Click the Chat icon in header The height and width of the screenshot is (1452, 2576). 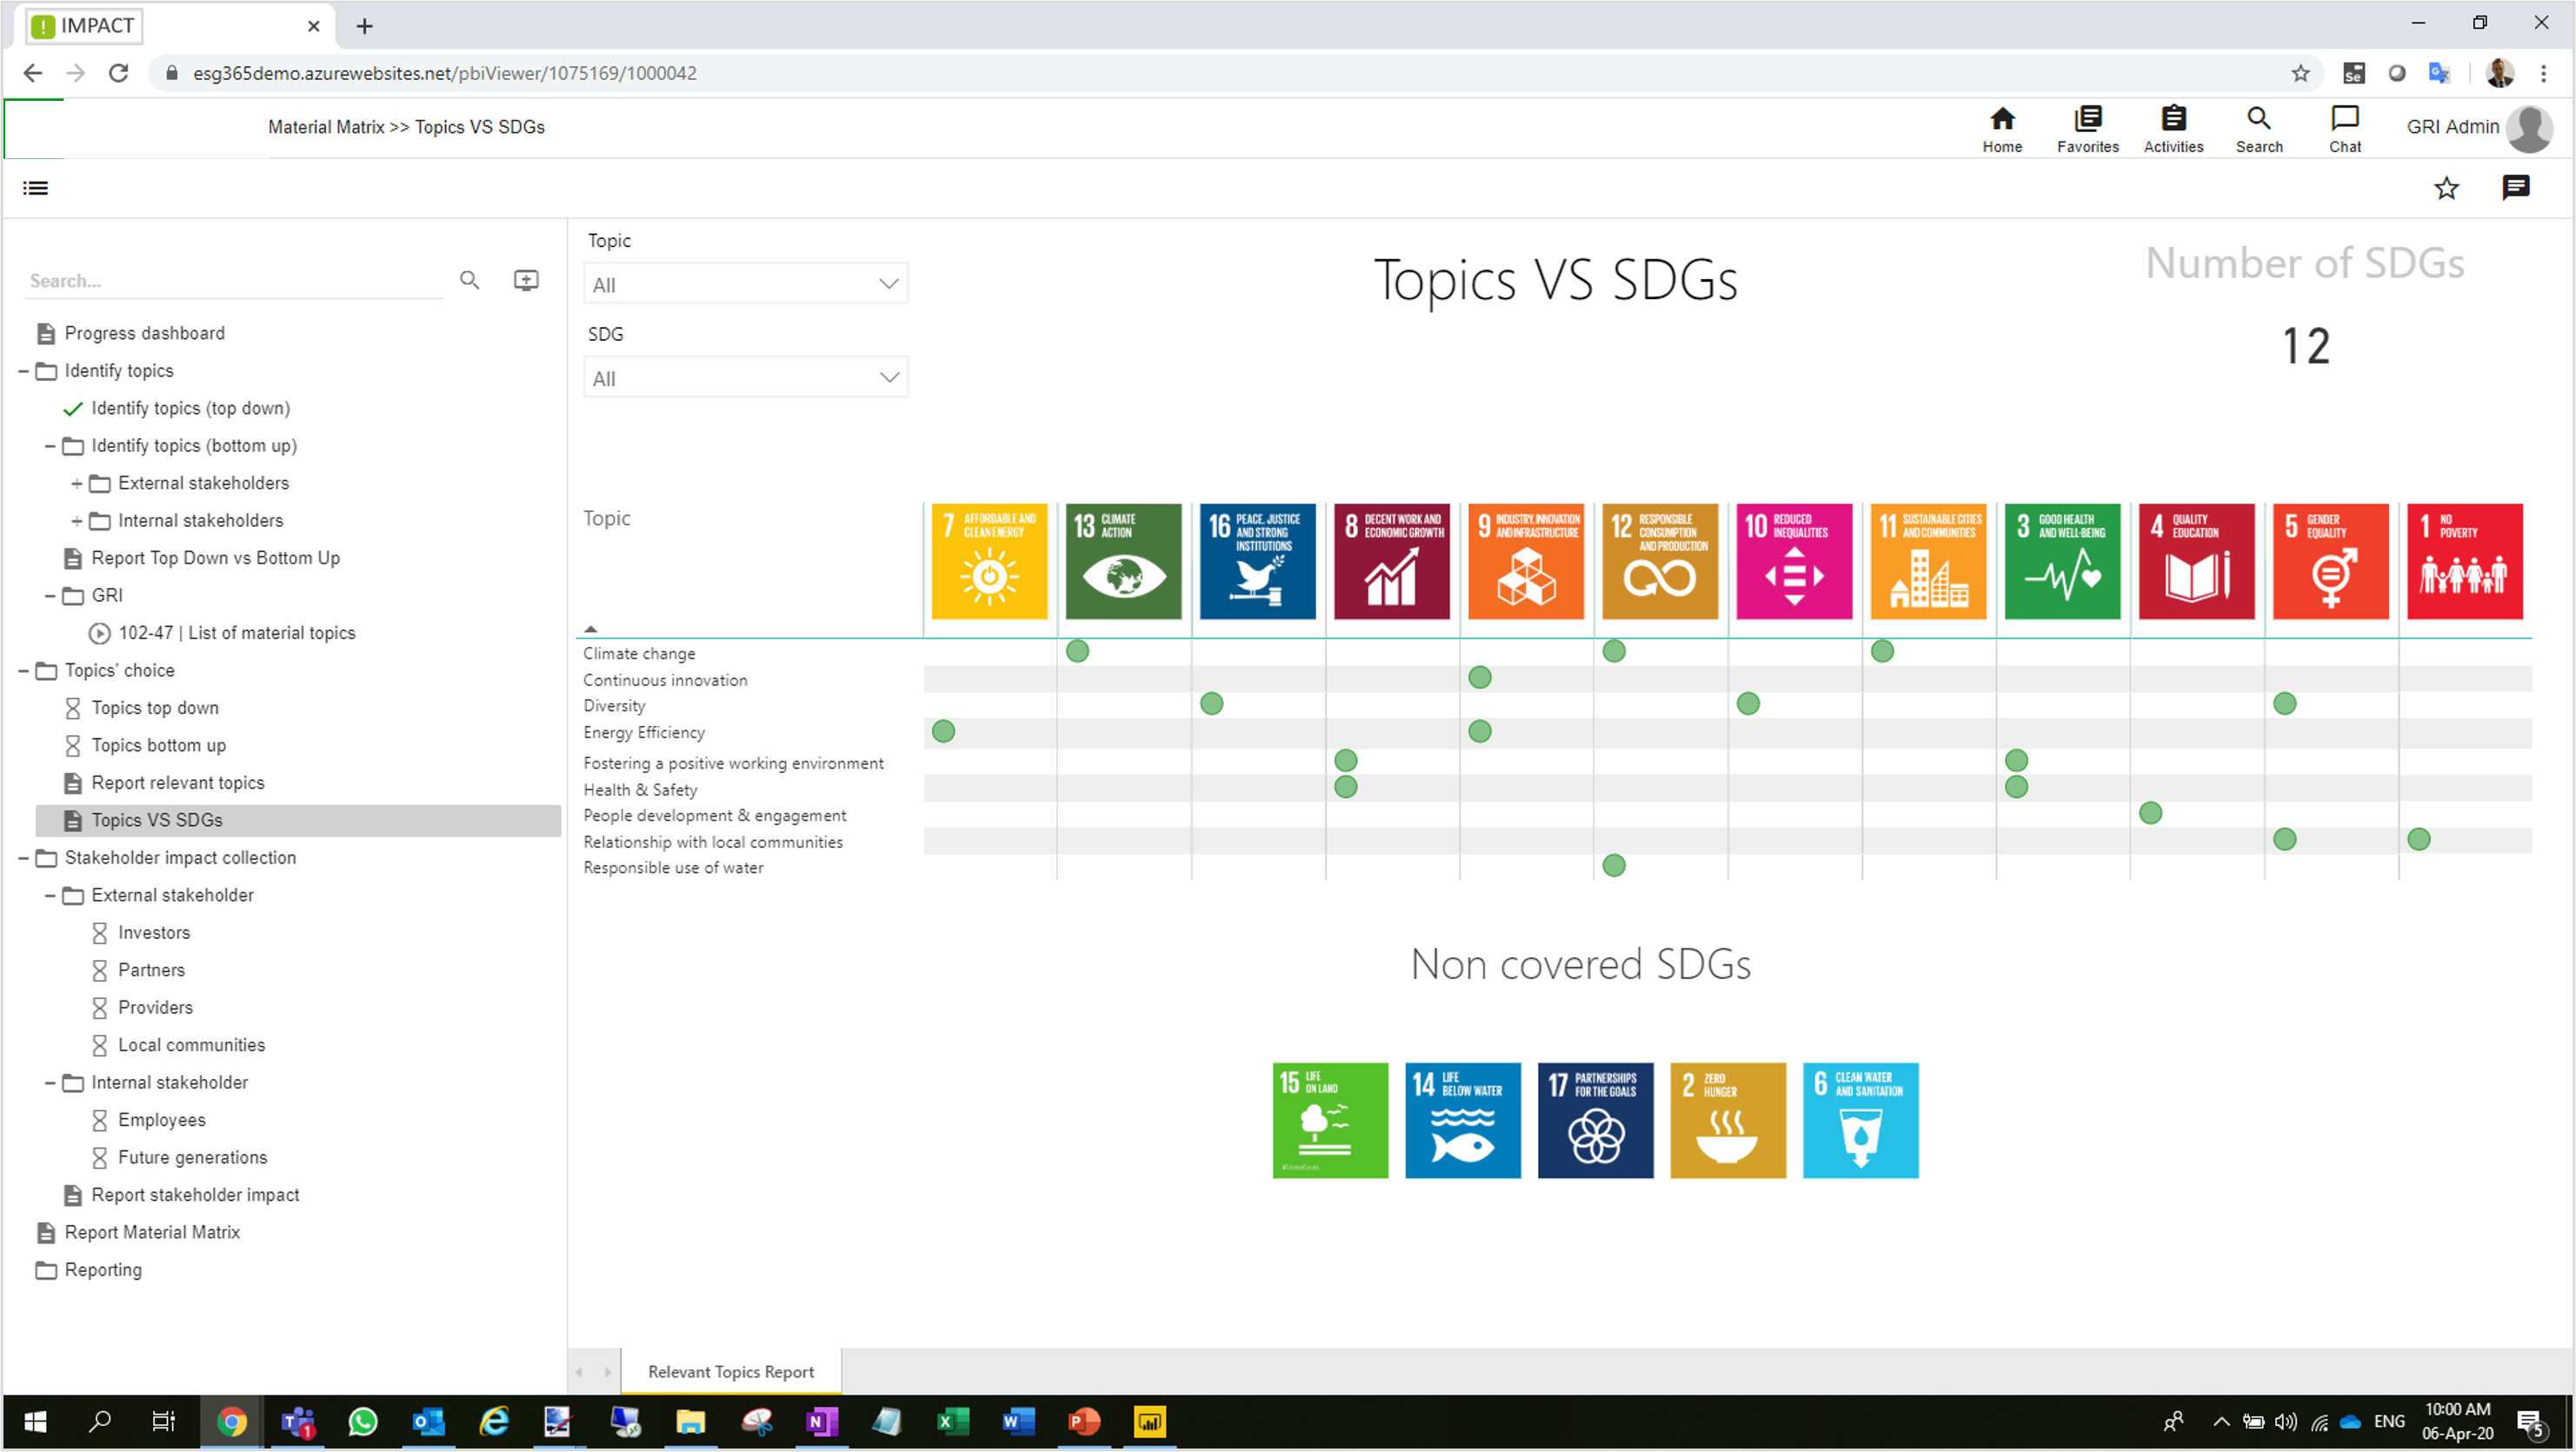point(2344,121)
